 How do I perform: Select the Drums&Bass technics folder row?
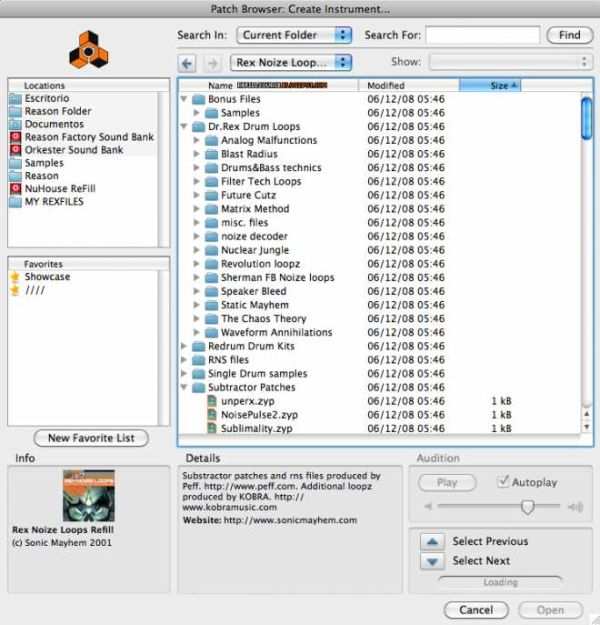point(381,167)
